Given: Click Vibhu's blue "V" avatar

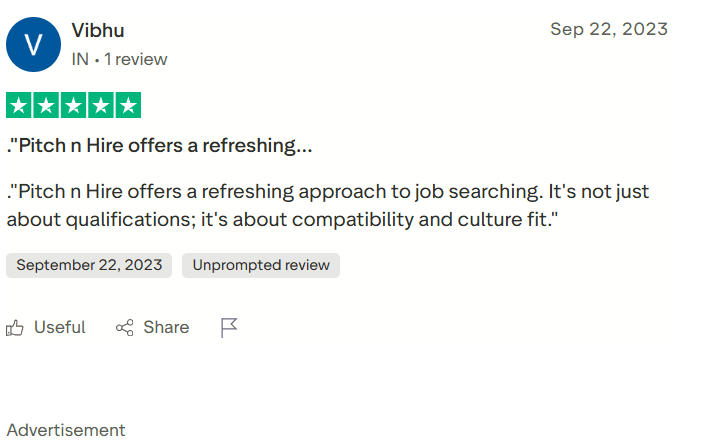Looking at the screenshot, I should 33,45.
